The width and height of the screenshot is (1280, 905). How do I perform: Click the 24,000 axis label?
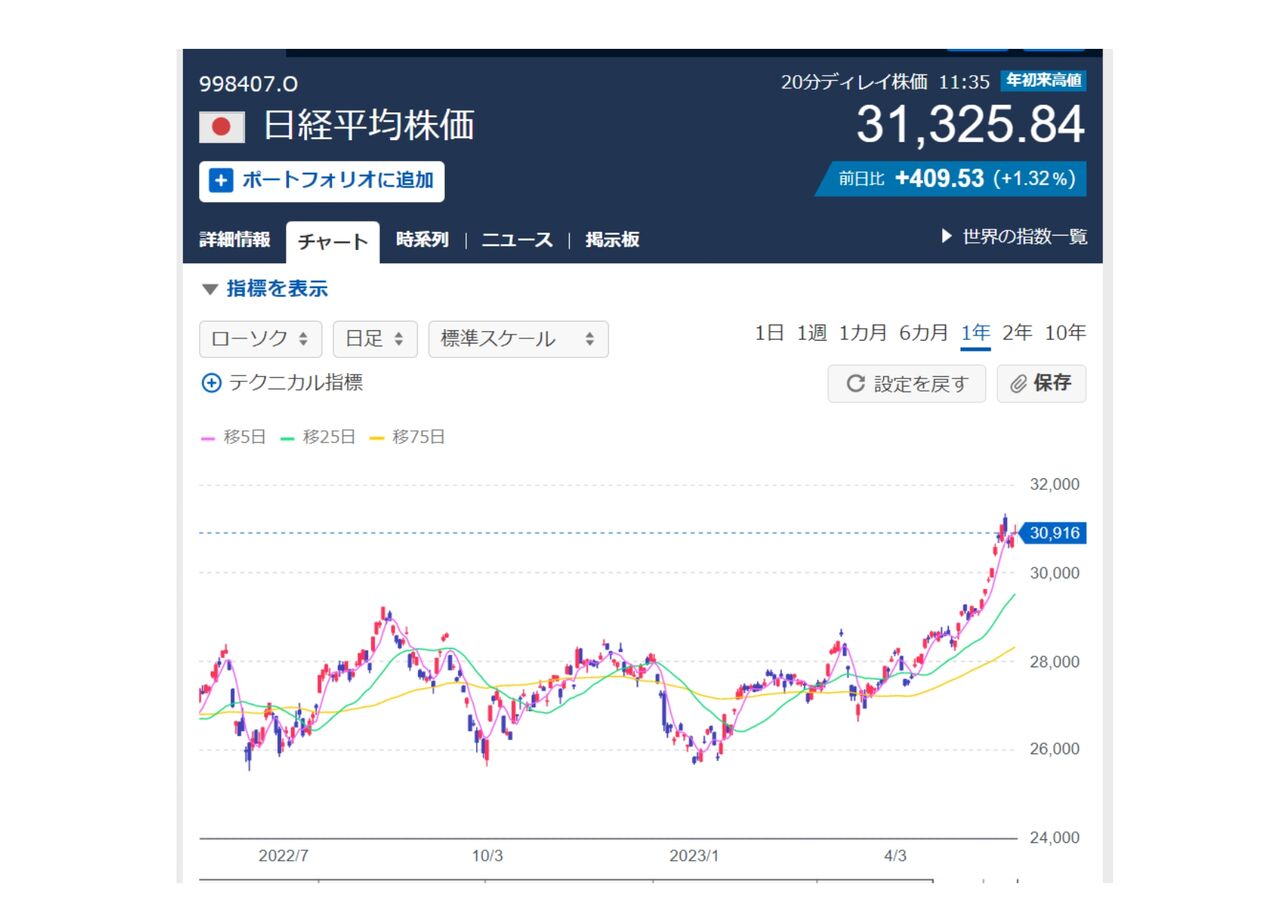(1055, 838)
